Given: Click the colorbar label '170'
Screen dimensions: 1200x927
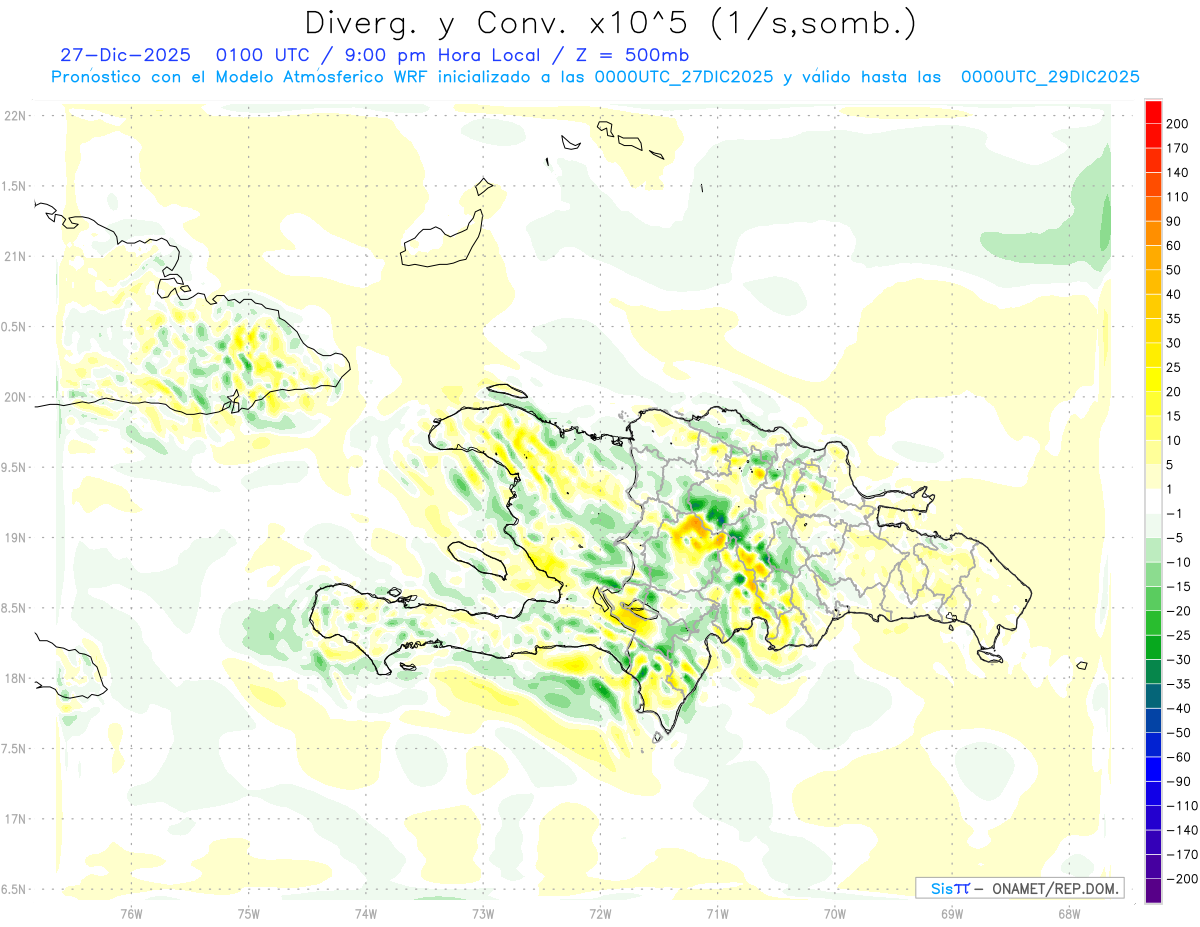Looking at the screenshot, I should tap(1177, 148).
